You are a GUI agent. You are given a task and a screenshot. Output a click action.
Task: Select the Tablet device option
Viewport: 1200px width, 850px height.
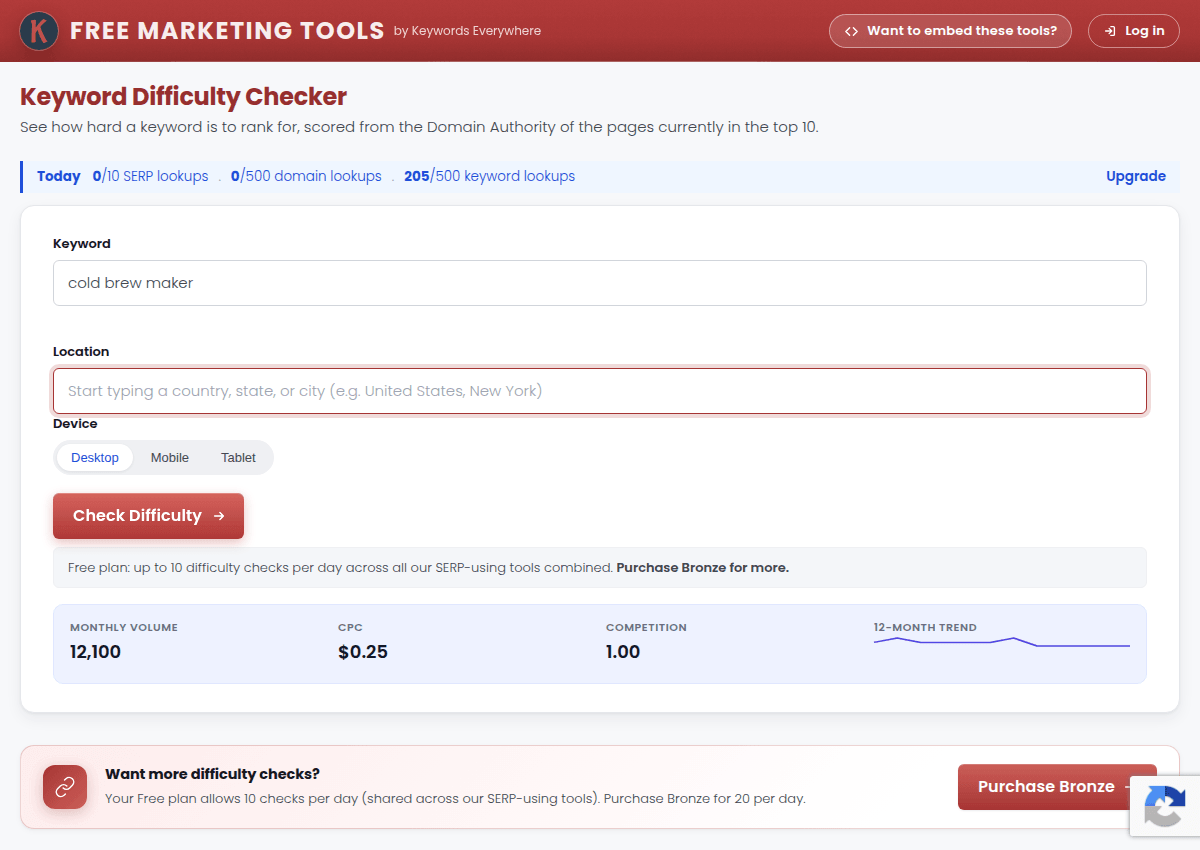tap(239, 457)
